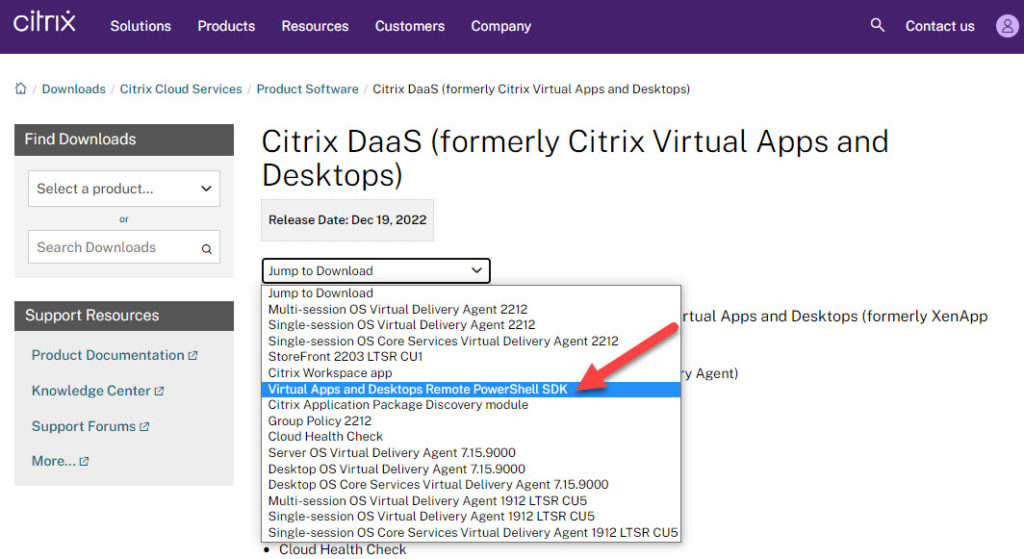Screen dimensions: 1024x559
Task: Go to home via breadcrumb house icon
Action: [x=21, y=89]
